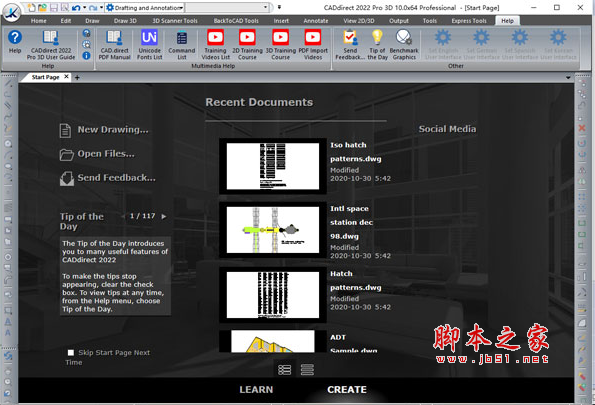Launch the 3D Training Course video

point(280,44)
